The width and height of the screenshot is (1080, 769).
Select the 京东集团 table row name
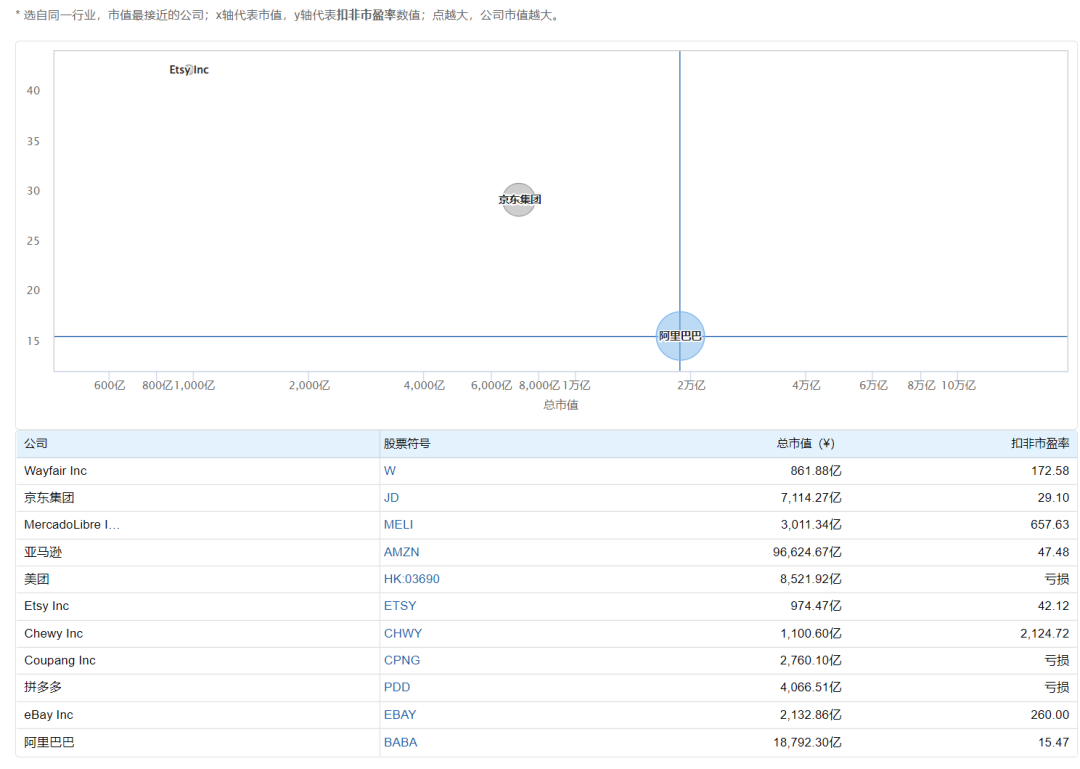(x=49, y=498)
